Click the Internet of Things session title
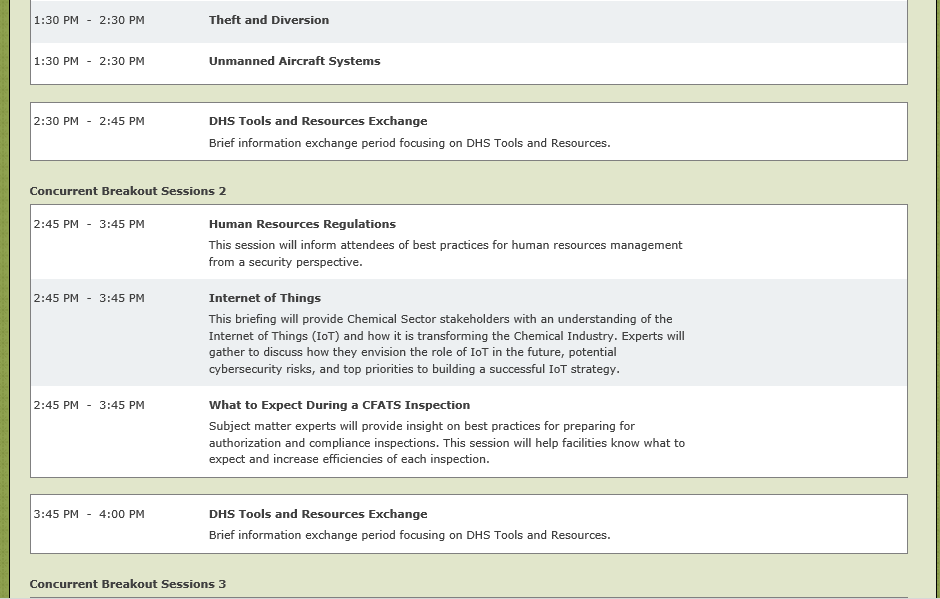The height and width of the screenshot is (599, 940). pos(264,298)
